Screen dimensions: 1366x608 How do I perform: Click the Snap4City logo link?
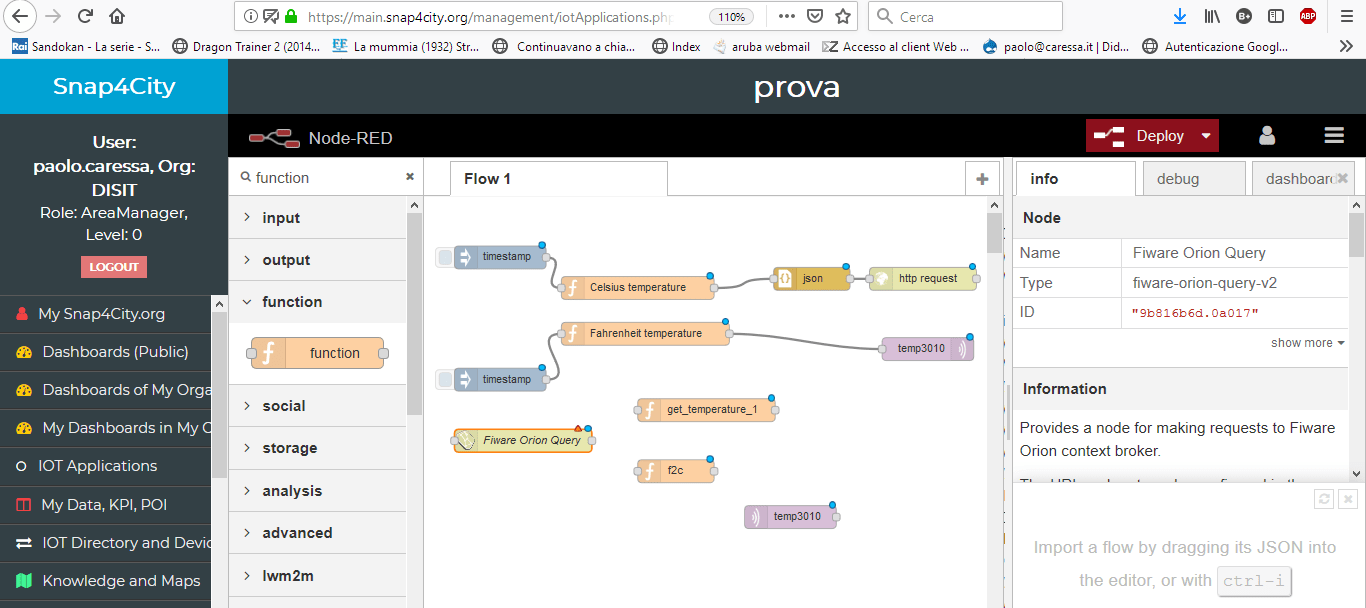114,87
